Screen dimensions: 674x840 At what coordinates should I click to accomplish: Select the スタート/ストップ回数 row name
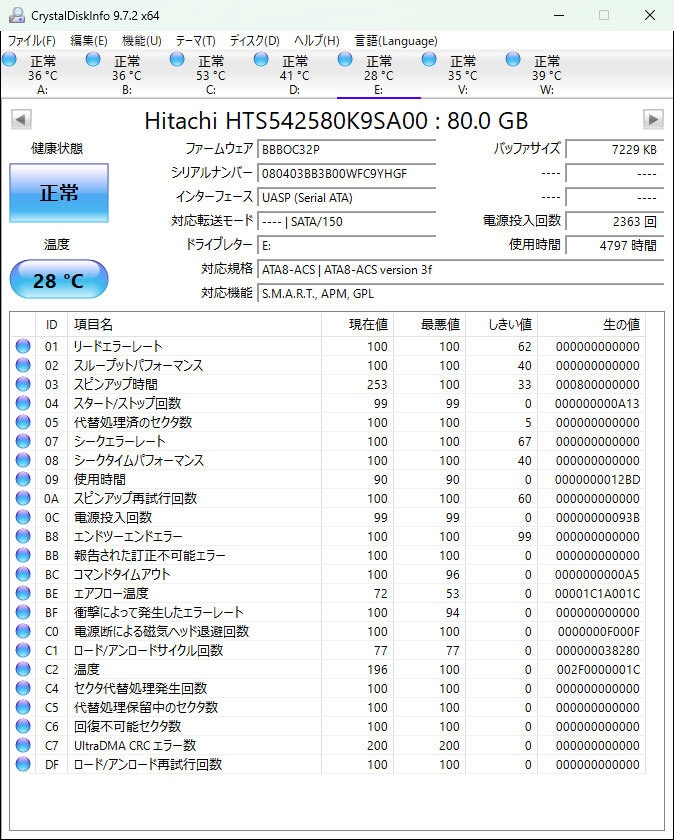(128, 403)
